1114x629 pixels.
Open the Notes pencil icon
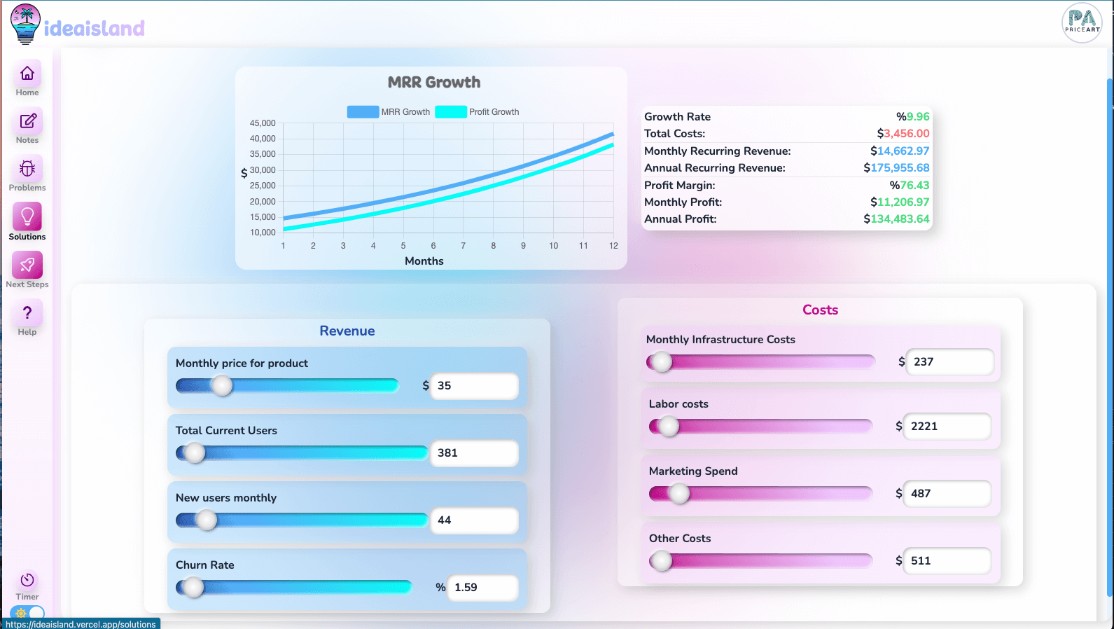27,122
